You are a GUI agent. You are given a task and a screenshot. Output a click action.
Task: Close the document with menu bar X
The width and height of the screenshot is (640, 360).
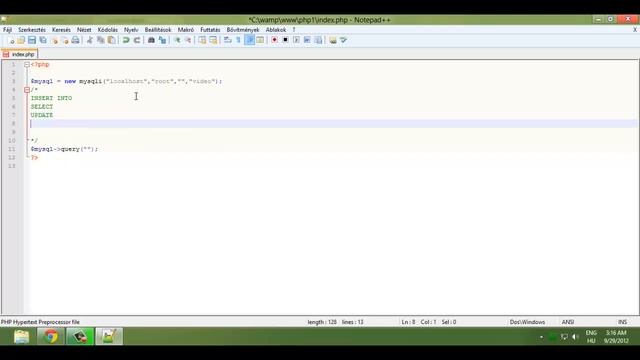pyautogui.click(x=635, y=30)
